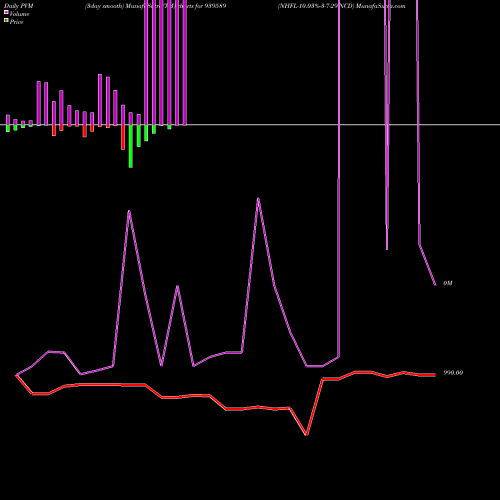Click the MunafaSutra.com watermark title text
Viewport: 500px width, 500px height.
pos(381,6)
